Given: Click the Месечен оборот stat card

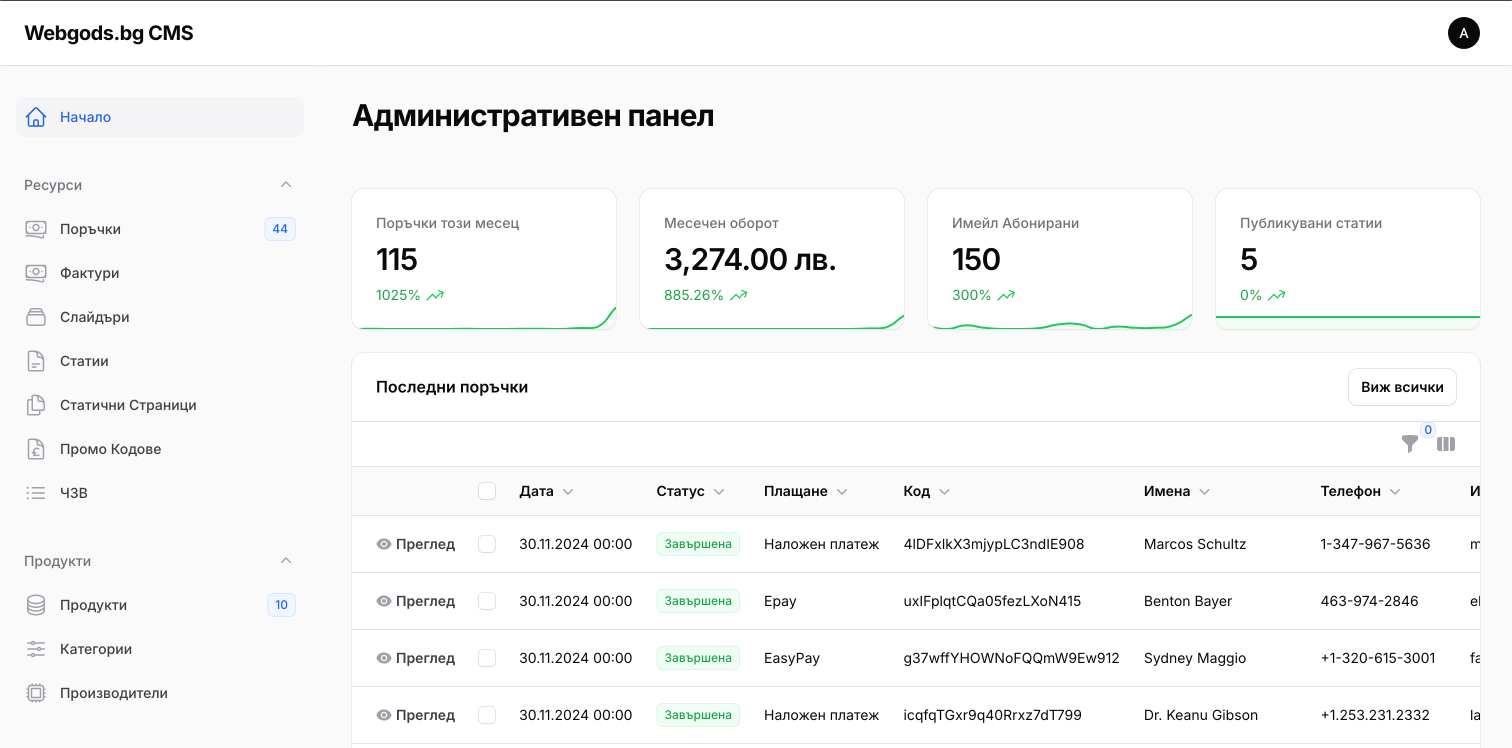Looking at the screenshot, I should pos(772,259).
